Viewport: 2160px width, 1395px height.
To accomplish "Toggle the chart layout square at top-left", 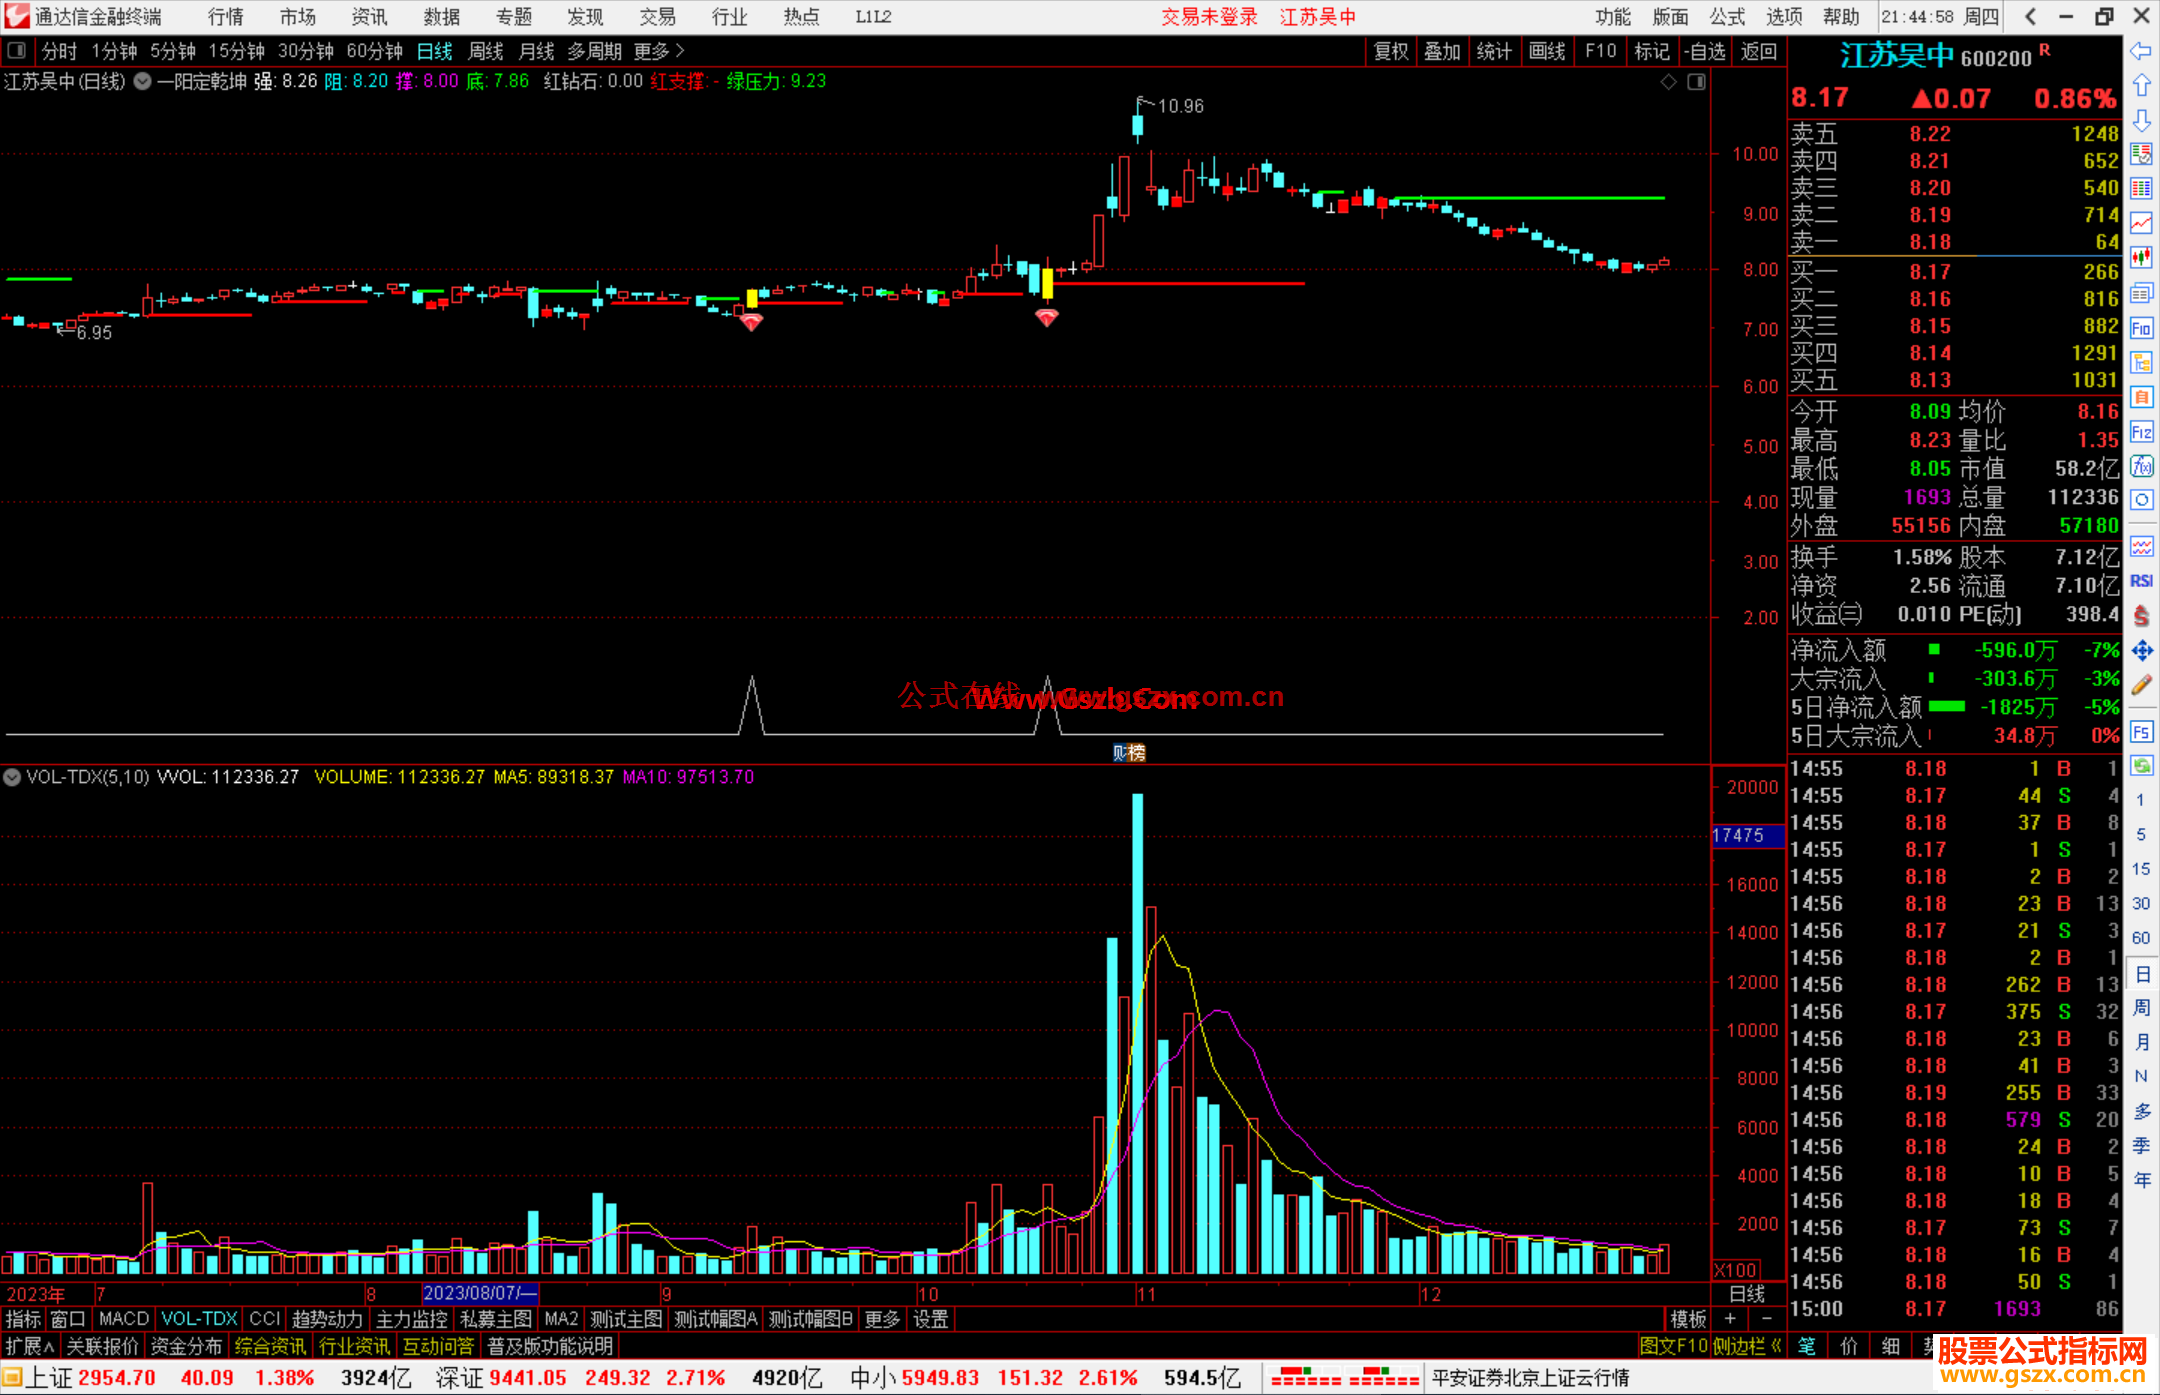I will point(17,51).
